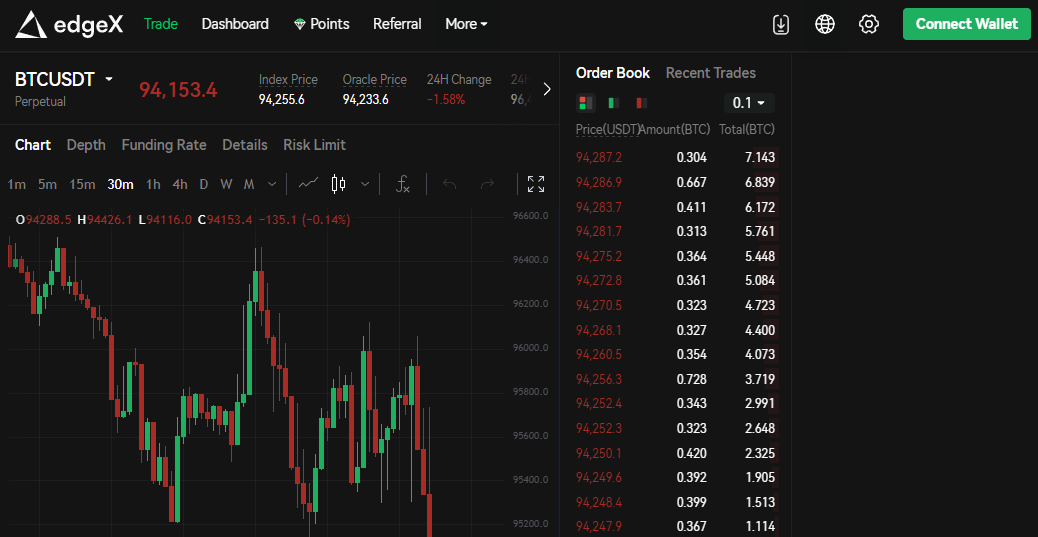Select the 15m timeframe
1038x537 pixels.
82,184
